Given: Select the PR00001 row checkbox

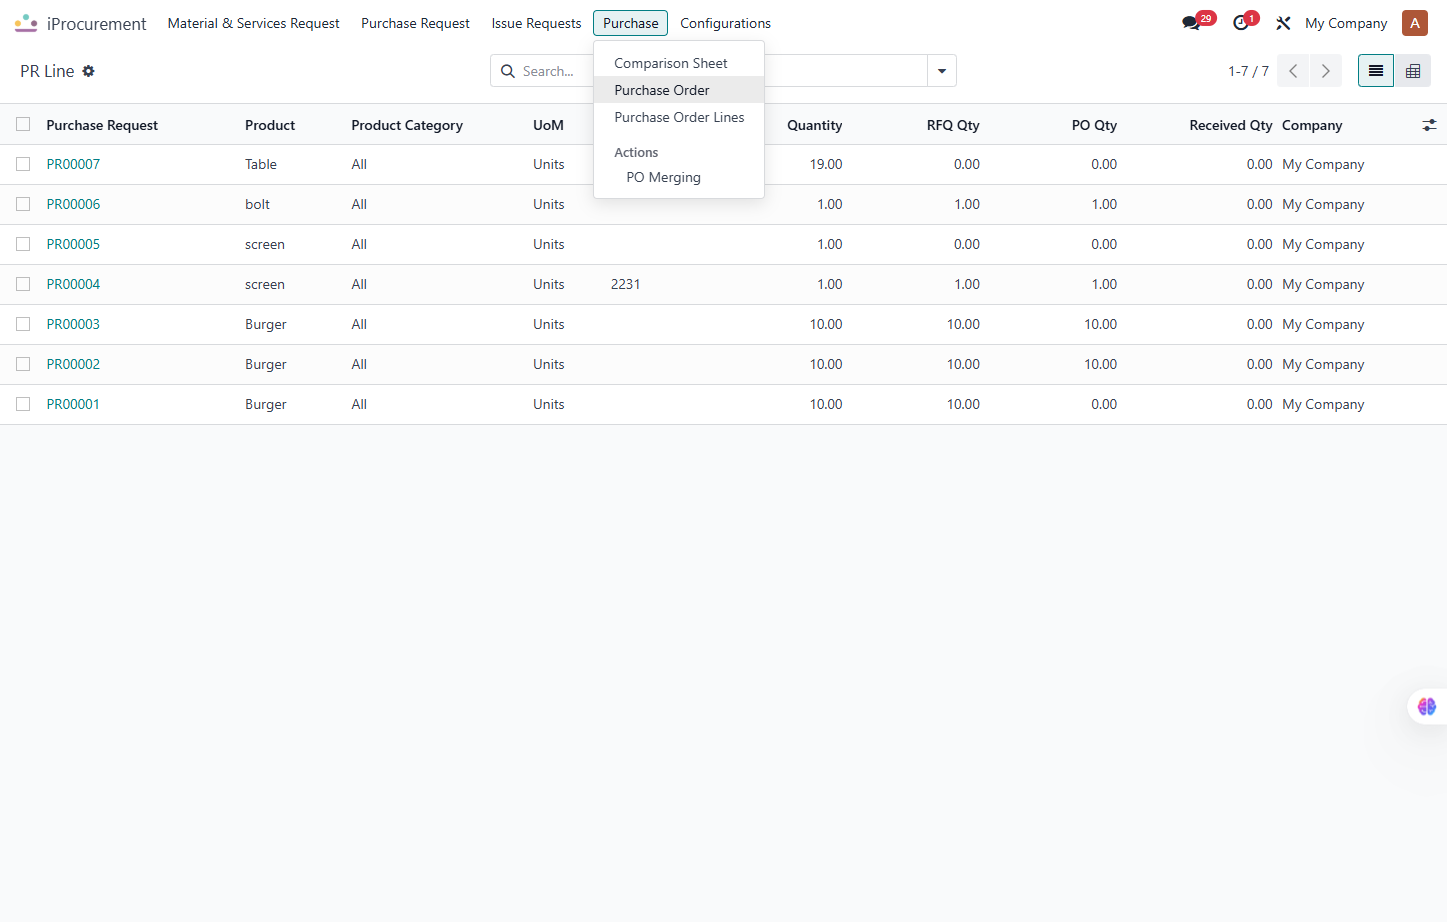Looking at the screenshot, I should point(23,404).
